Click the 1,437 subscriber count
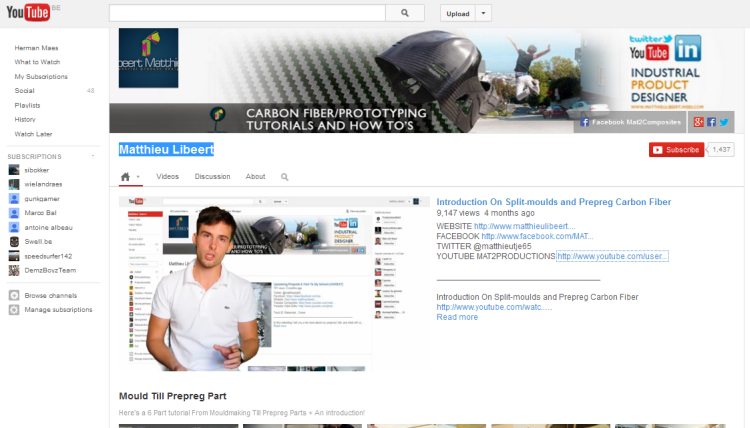 (721, 150)
